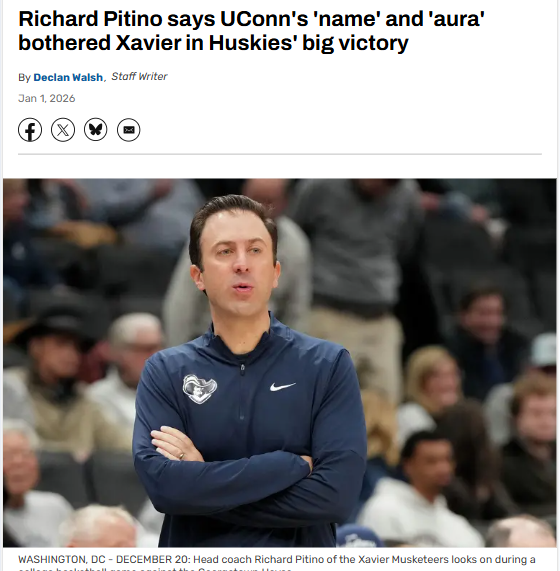The height and width of the screenshot is (571, 560).
Task: Click the divider line below the share icons
Action: 280,154
